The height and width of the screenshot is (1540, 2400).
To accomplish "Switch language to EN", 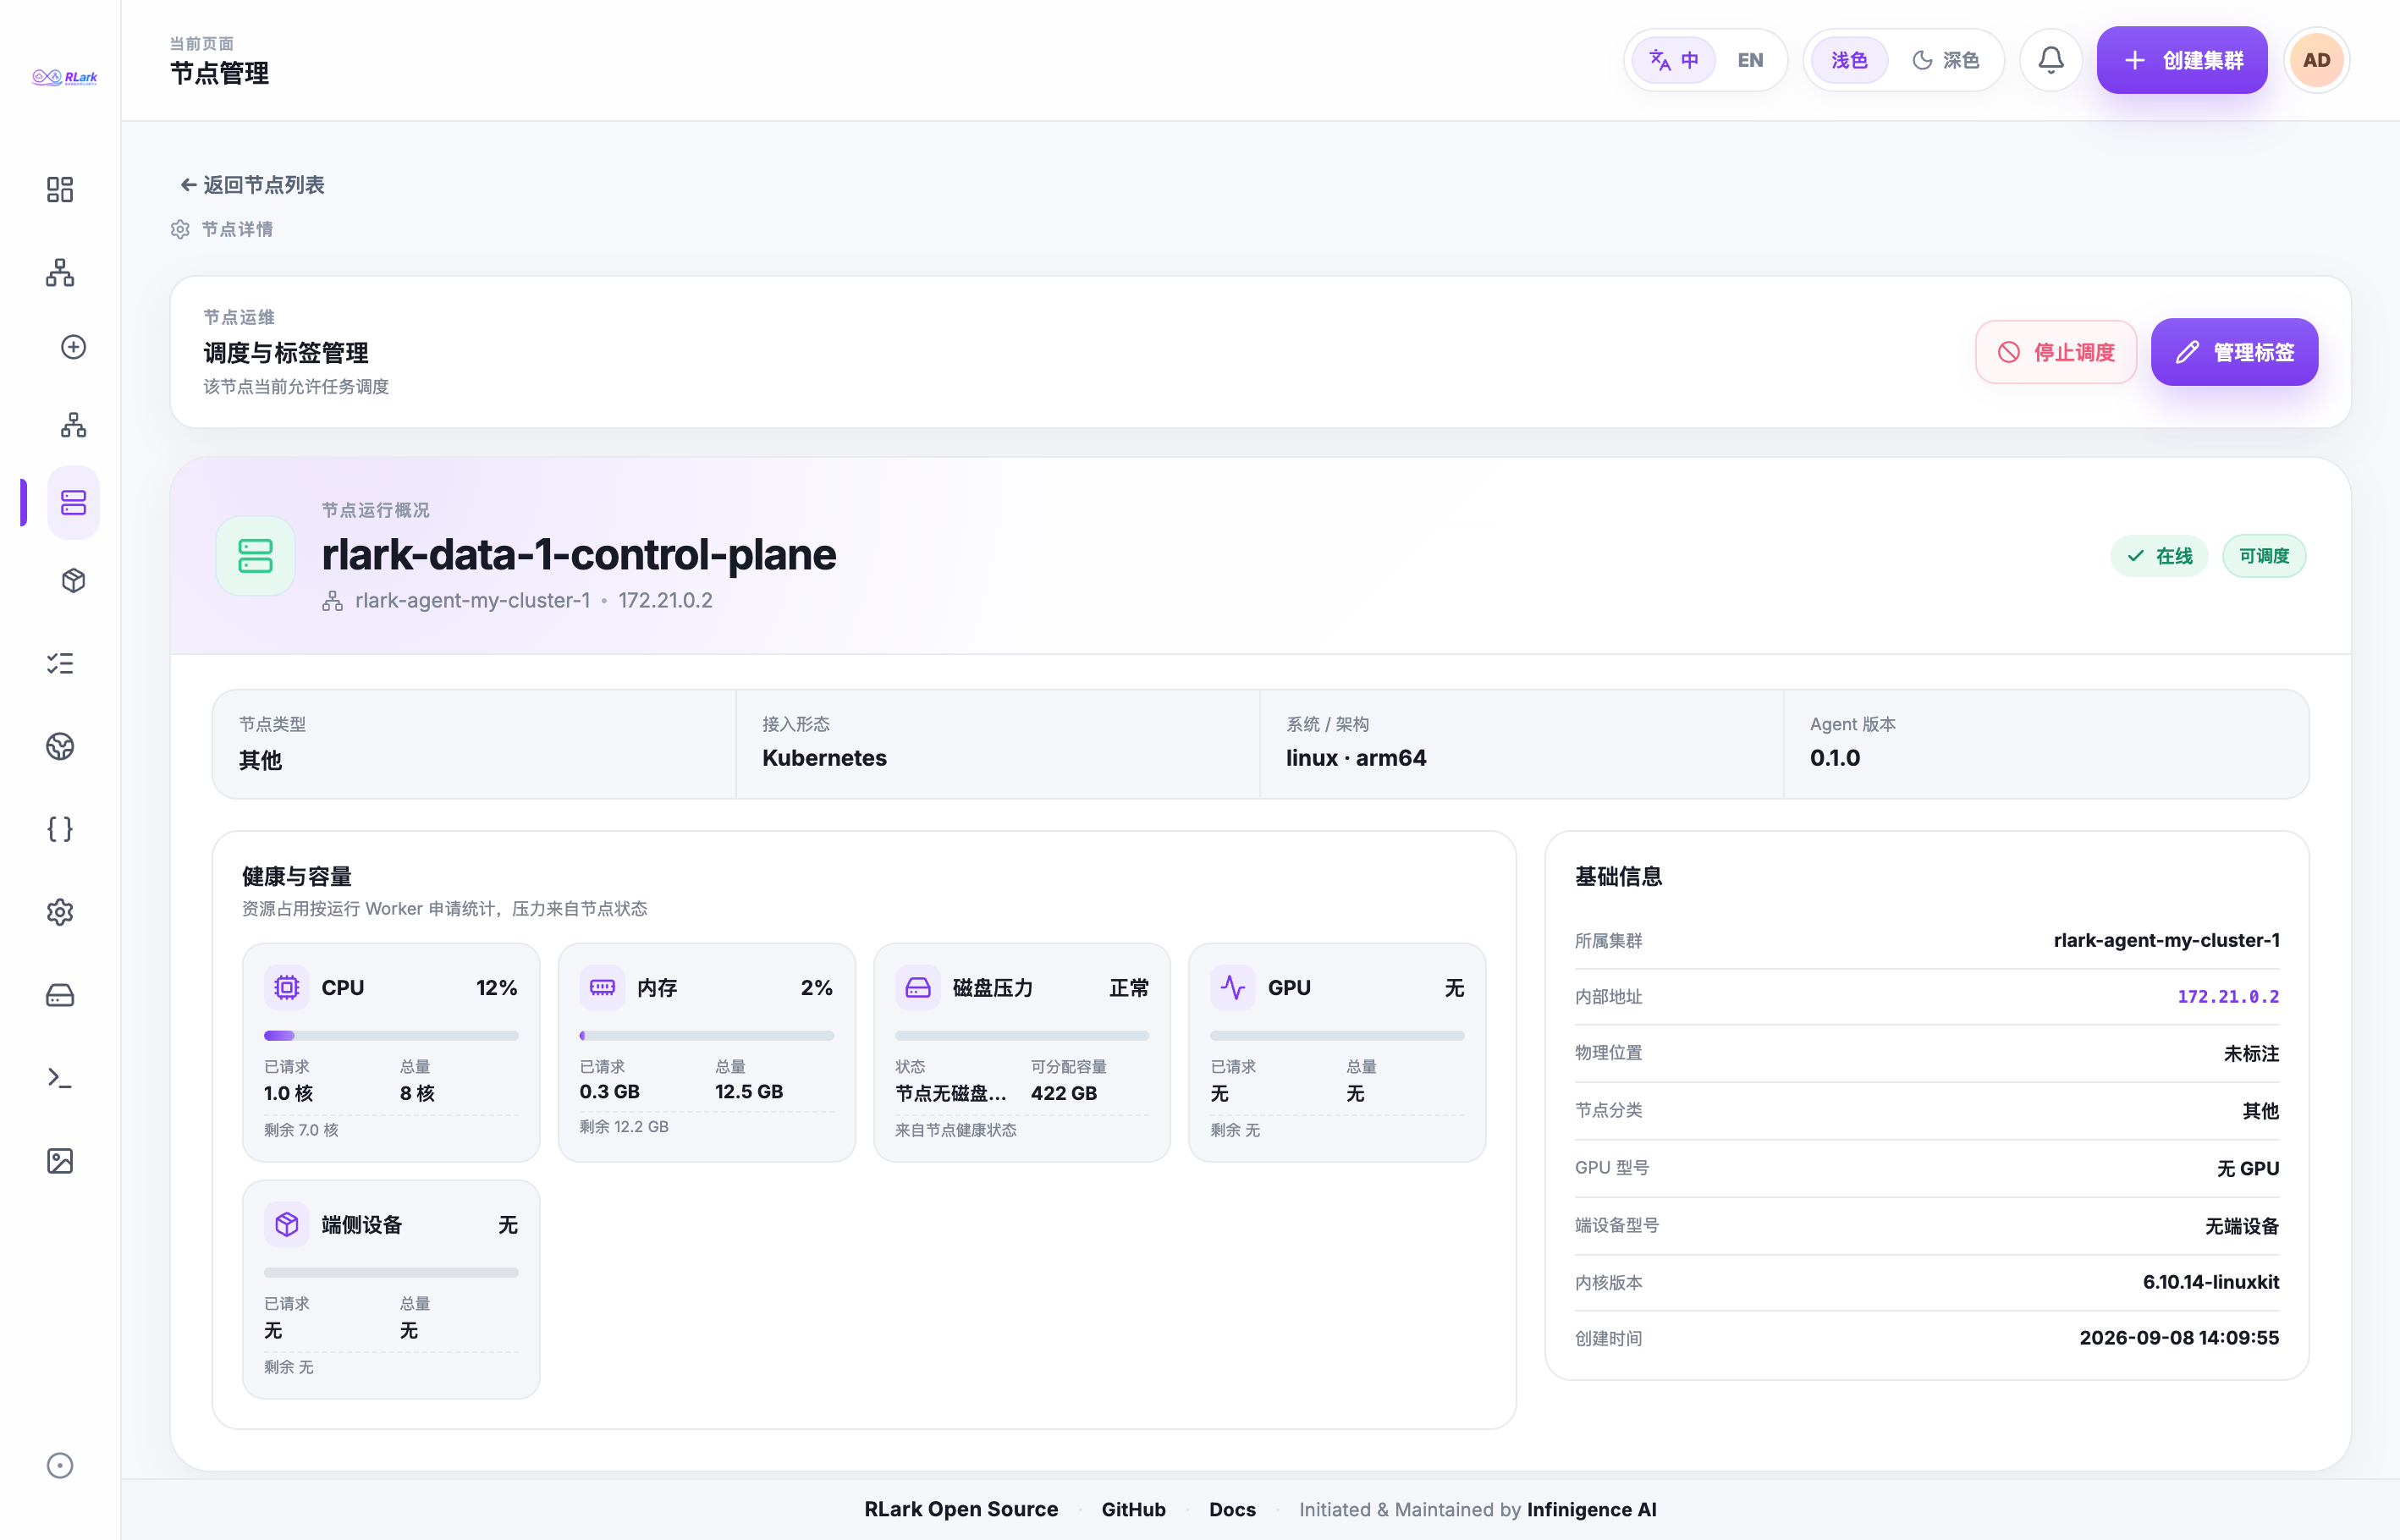I will point(1750,60).
